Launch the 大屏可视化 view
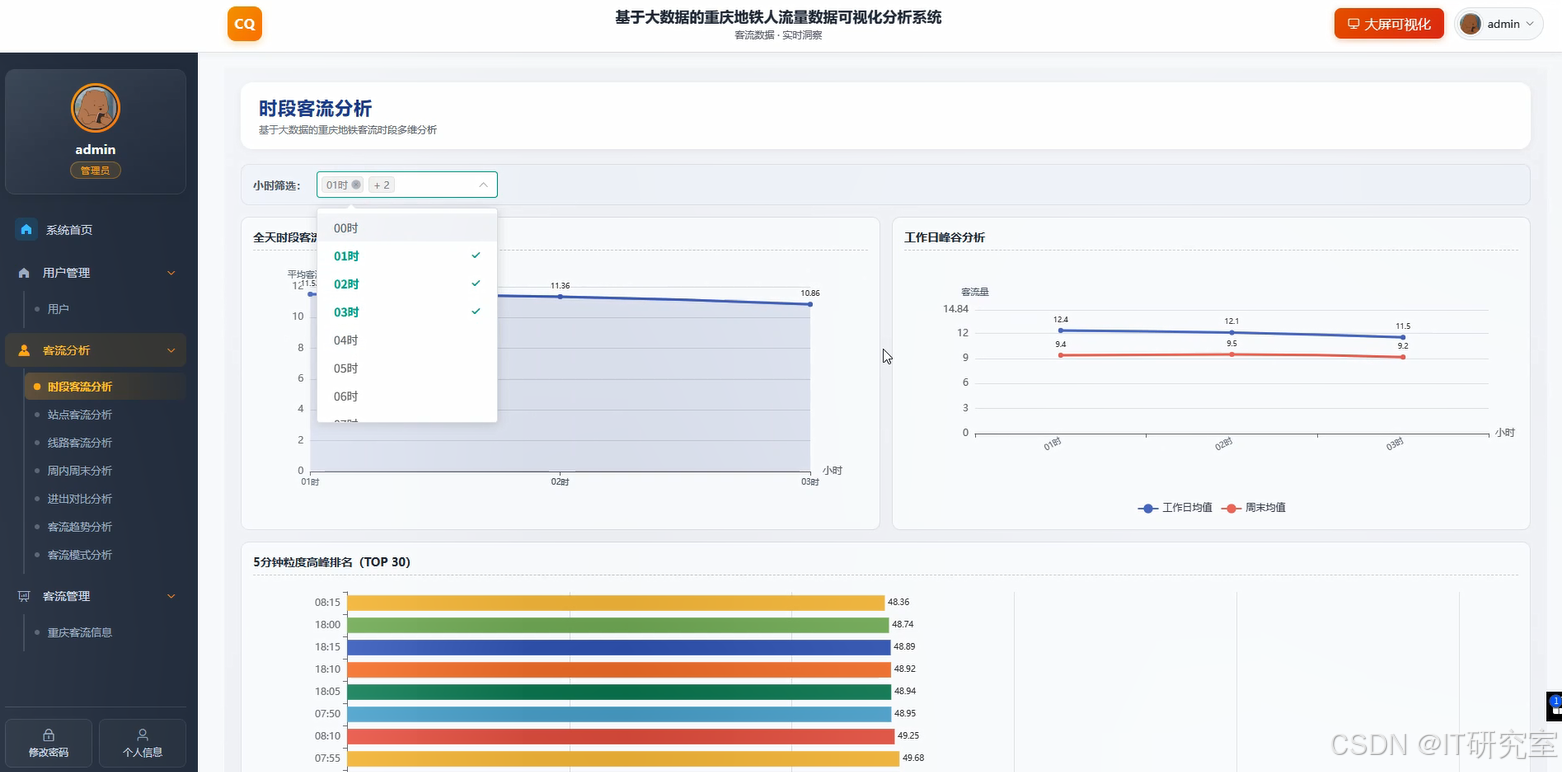The height and width of the screenshot is (772, 1562). pos(1389,24)
